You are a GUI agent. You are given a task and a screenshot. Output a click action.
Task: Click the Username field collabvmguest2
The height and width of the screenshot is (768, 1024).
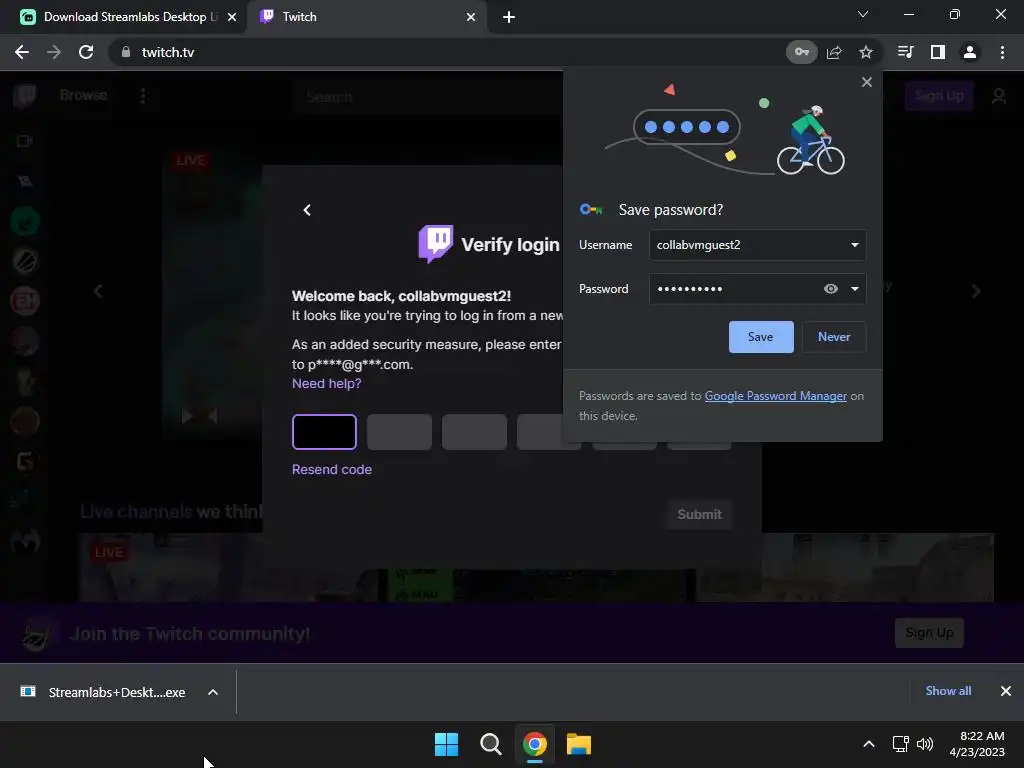(758, 245)
